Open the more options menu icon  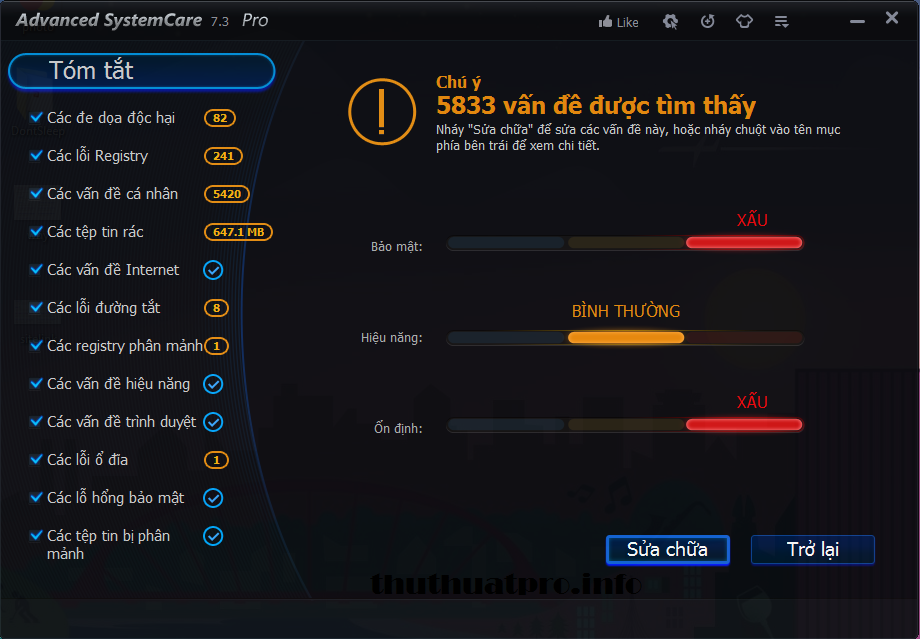click(781, 22)
